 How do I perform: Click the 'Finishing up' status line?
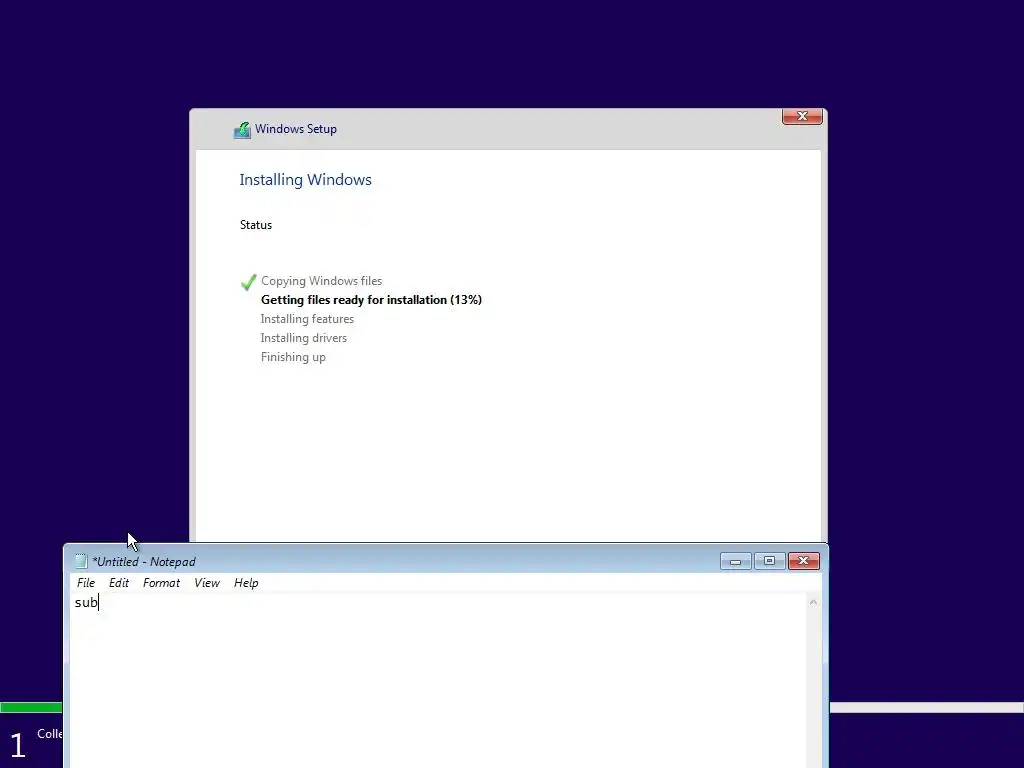(293, 357)
